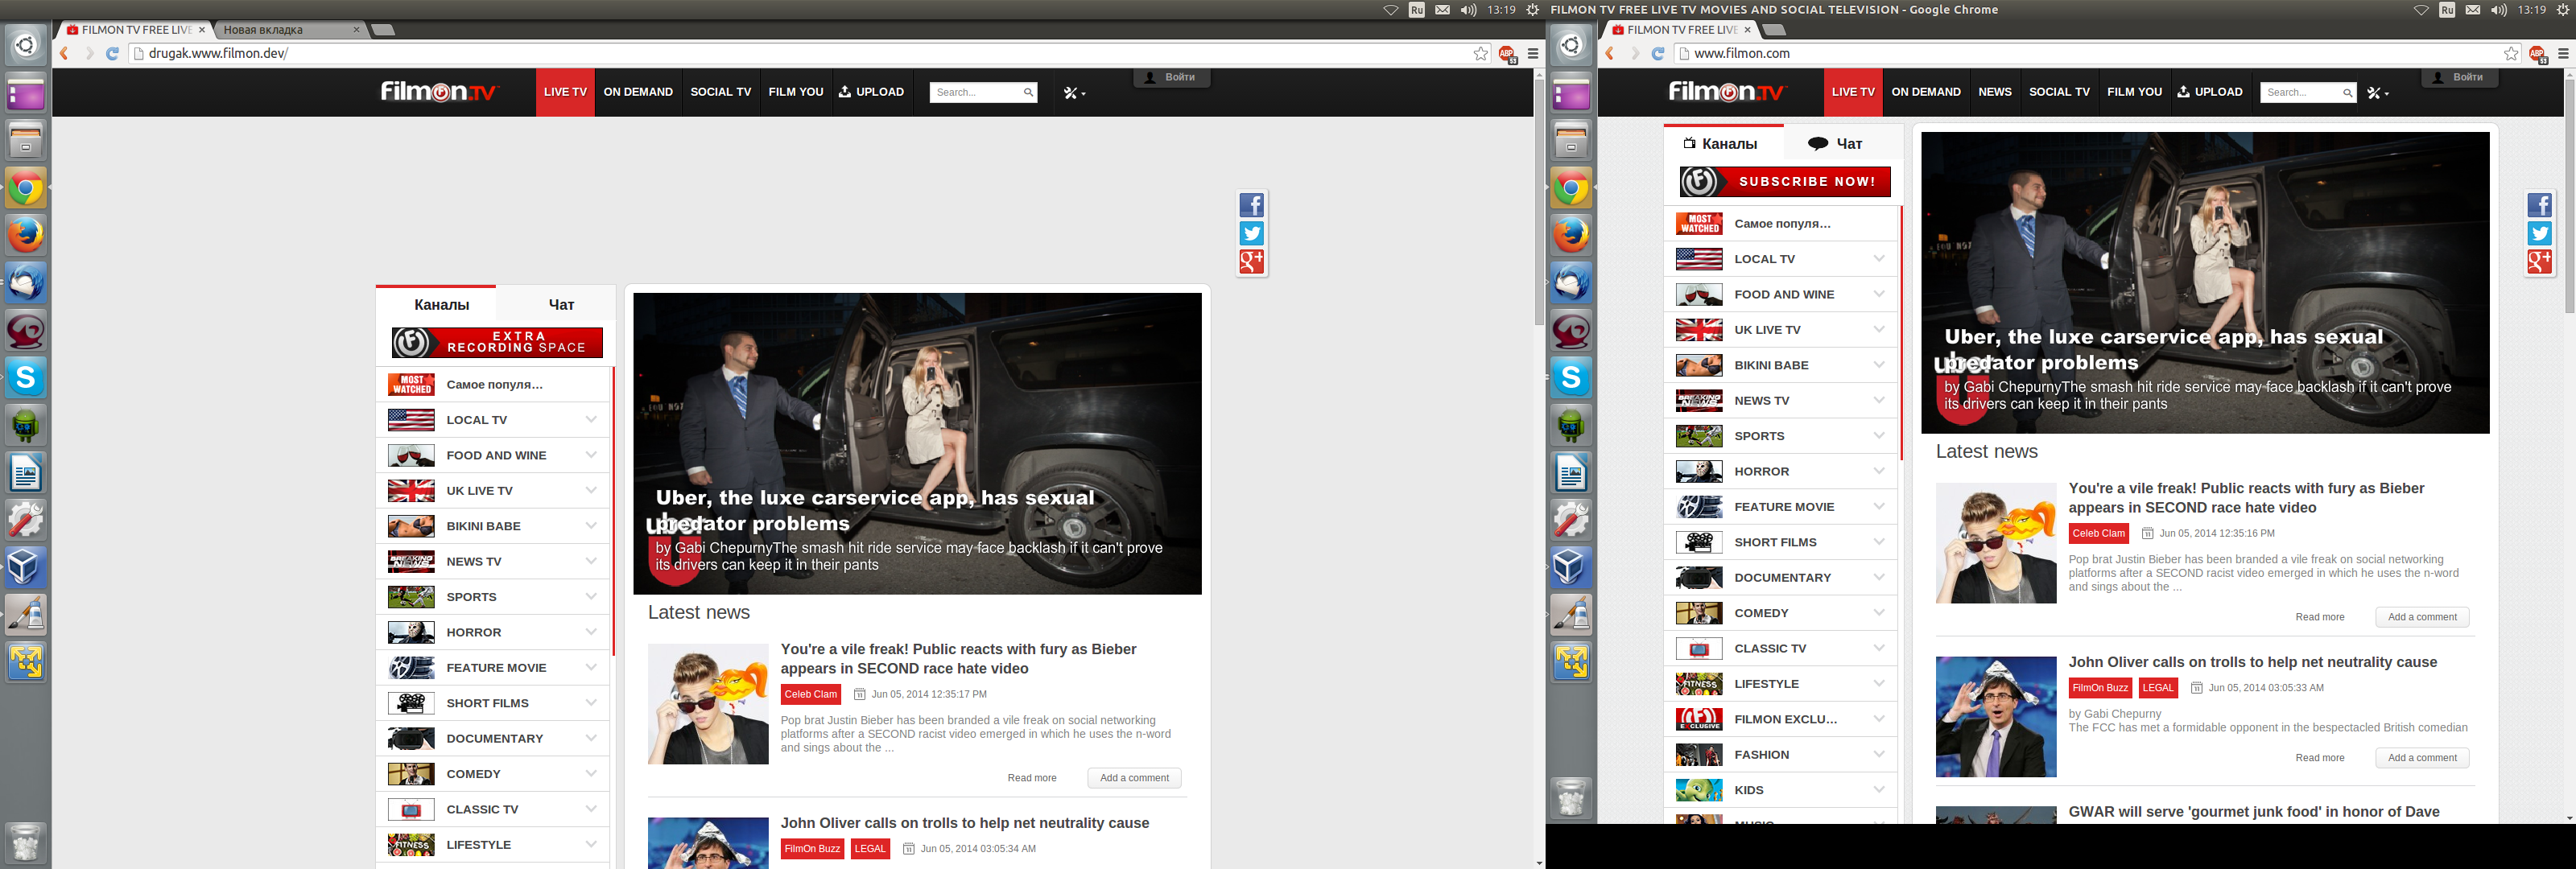The image size is (2576, 869).
Task: Open ON DEMAND menu in left window
Action: 638,92
